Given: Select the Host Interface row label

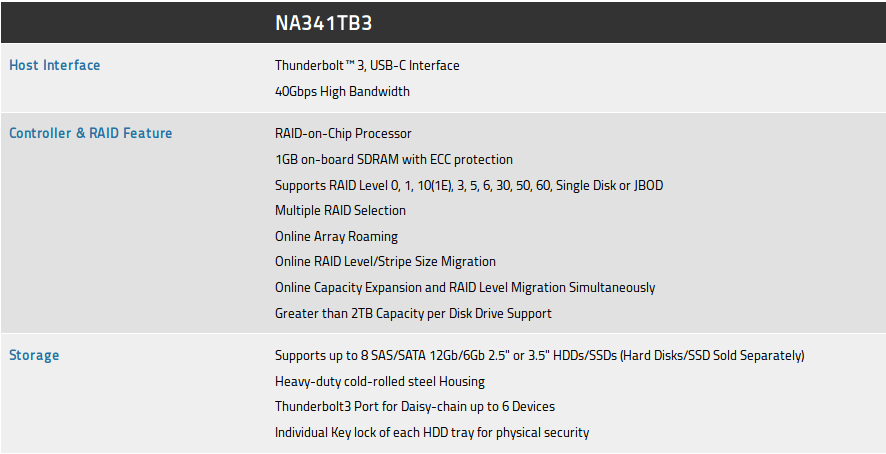Looking at the screenshot, I should (55, 65).
